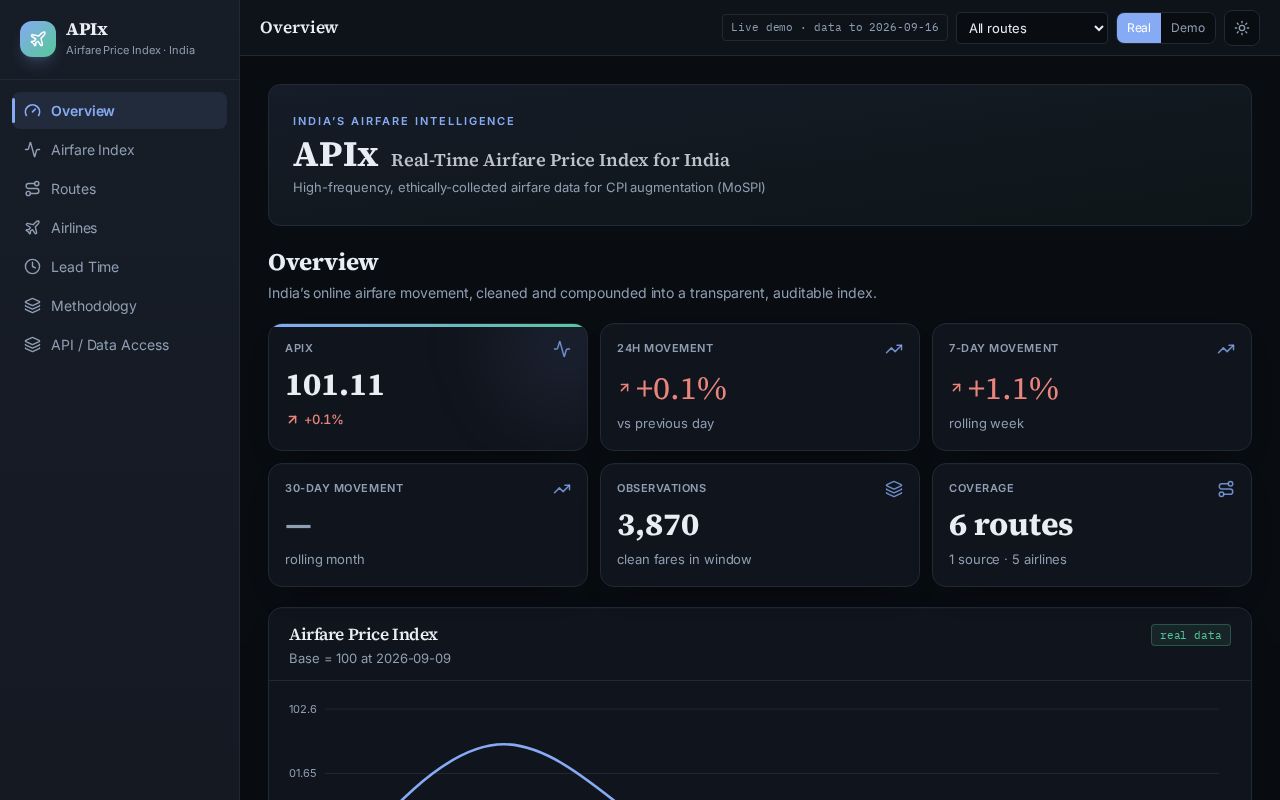
Task: Click the 'rolling month' caption
Action: (x=325, y=560)
